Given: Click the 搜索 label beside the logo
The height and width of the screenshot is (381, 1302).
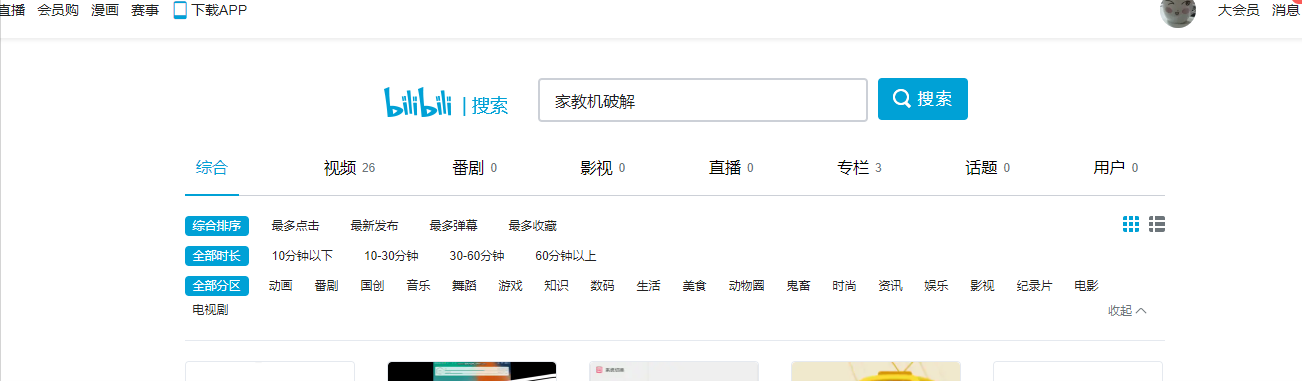Looking at the screenshot, I should click(490, 106).
